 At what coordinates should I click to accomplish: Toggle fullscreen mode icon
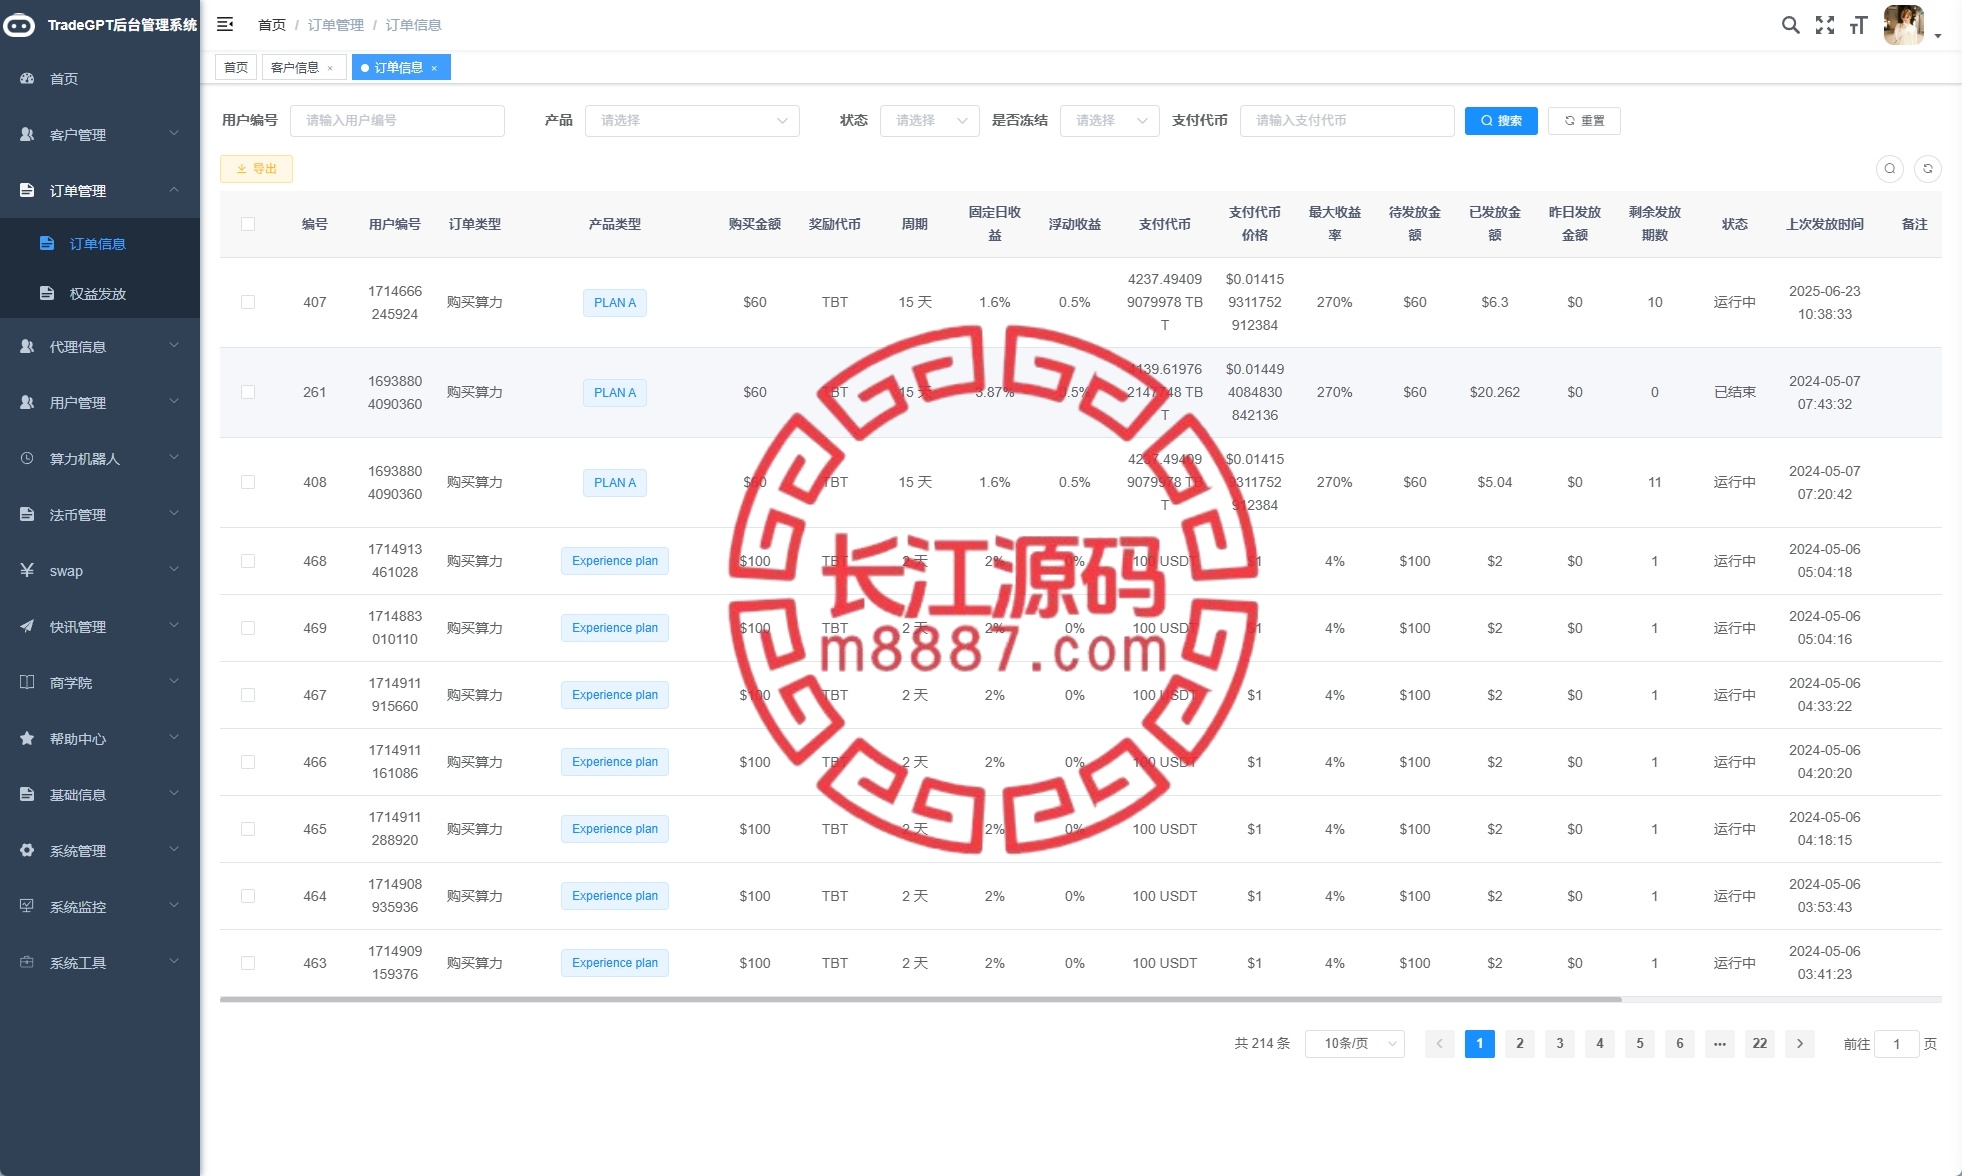click(x=1825, y=25)
